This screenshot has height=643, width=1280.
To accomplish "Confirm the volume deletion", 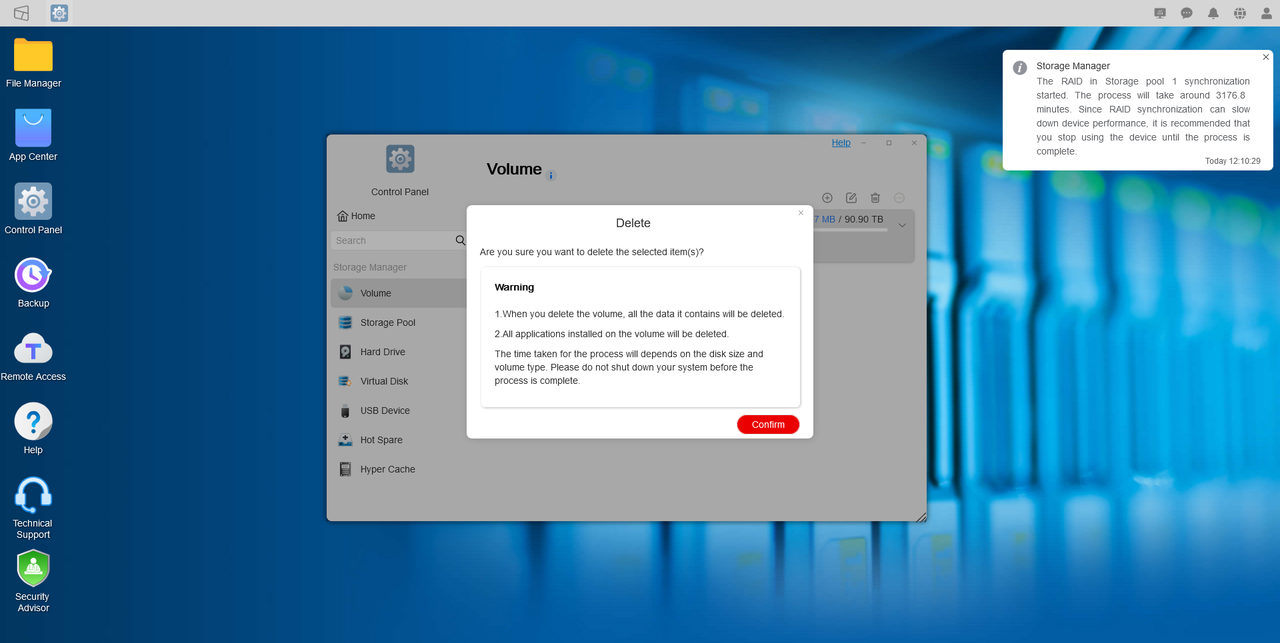I will (768, 424).
